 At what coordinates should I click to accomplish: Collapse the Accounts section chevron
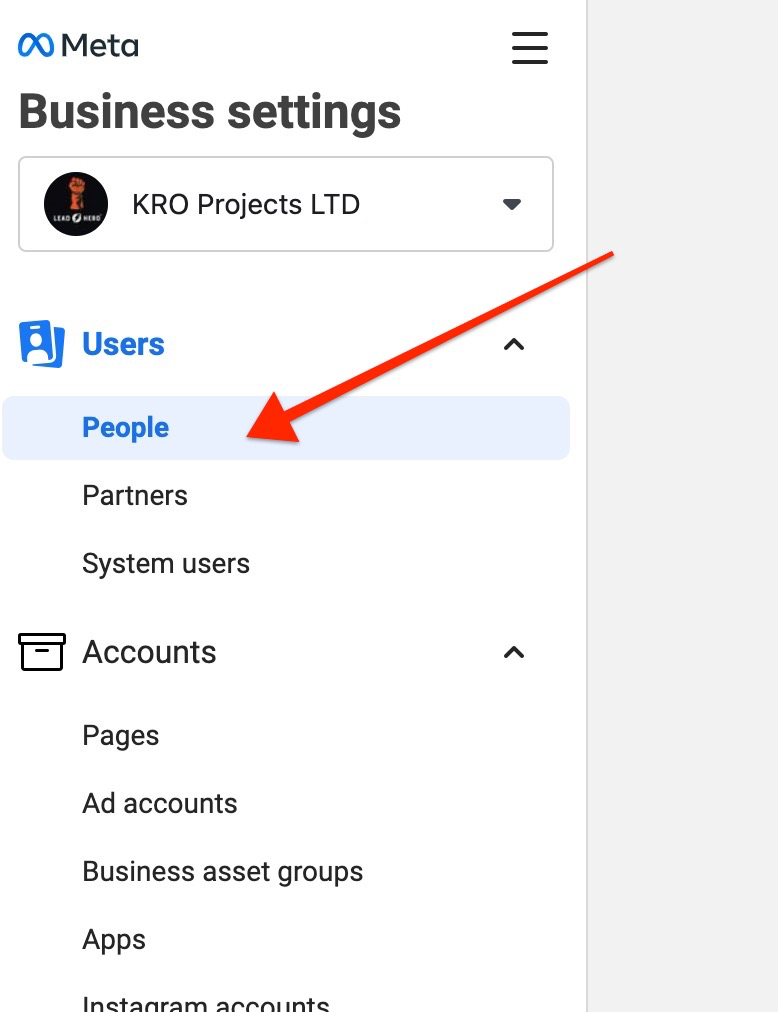(514, 652)
